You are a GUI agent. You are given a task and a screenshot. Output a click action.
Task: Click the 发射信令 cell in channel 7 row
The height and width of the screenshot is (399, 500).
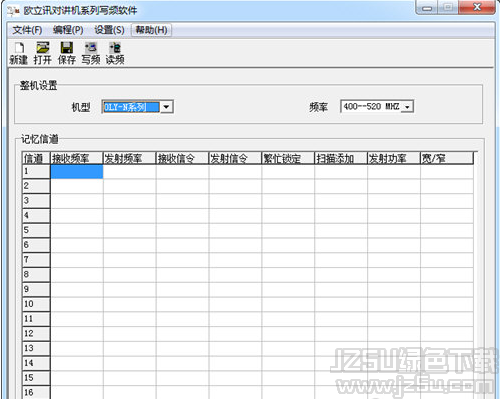point(235,260)
